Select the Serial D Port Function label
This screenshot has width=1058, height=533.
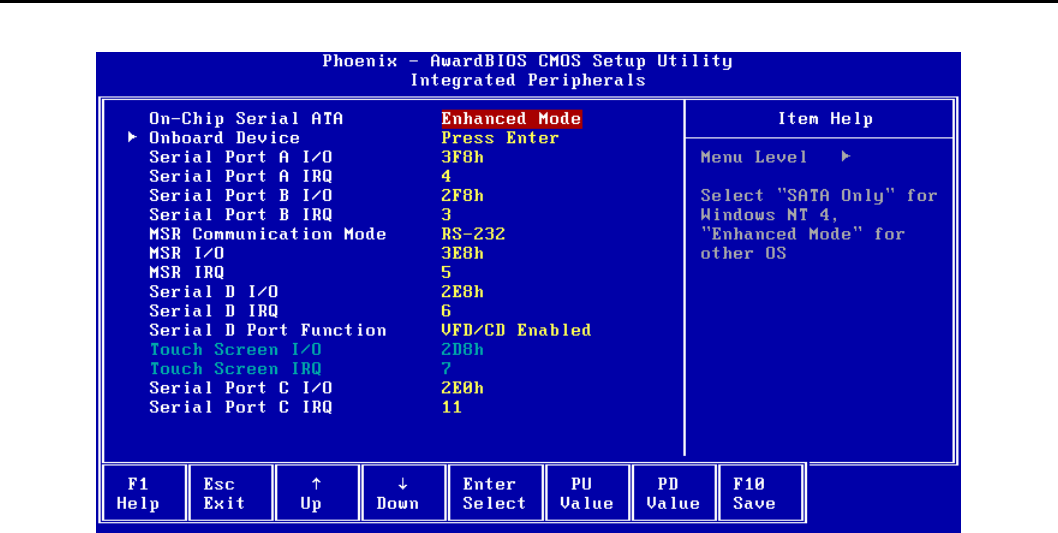pos(267,331)
